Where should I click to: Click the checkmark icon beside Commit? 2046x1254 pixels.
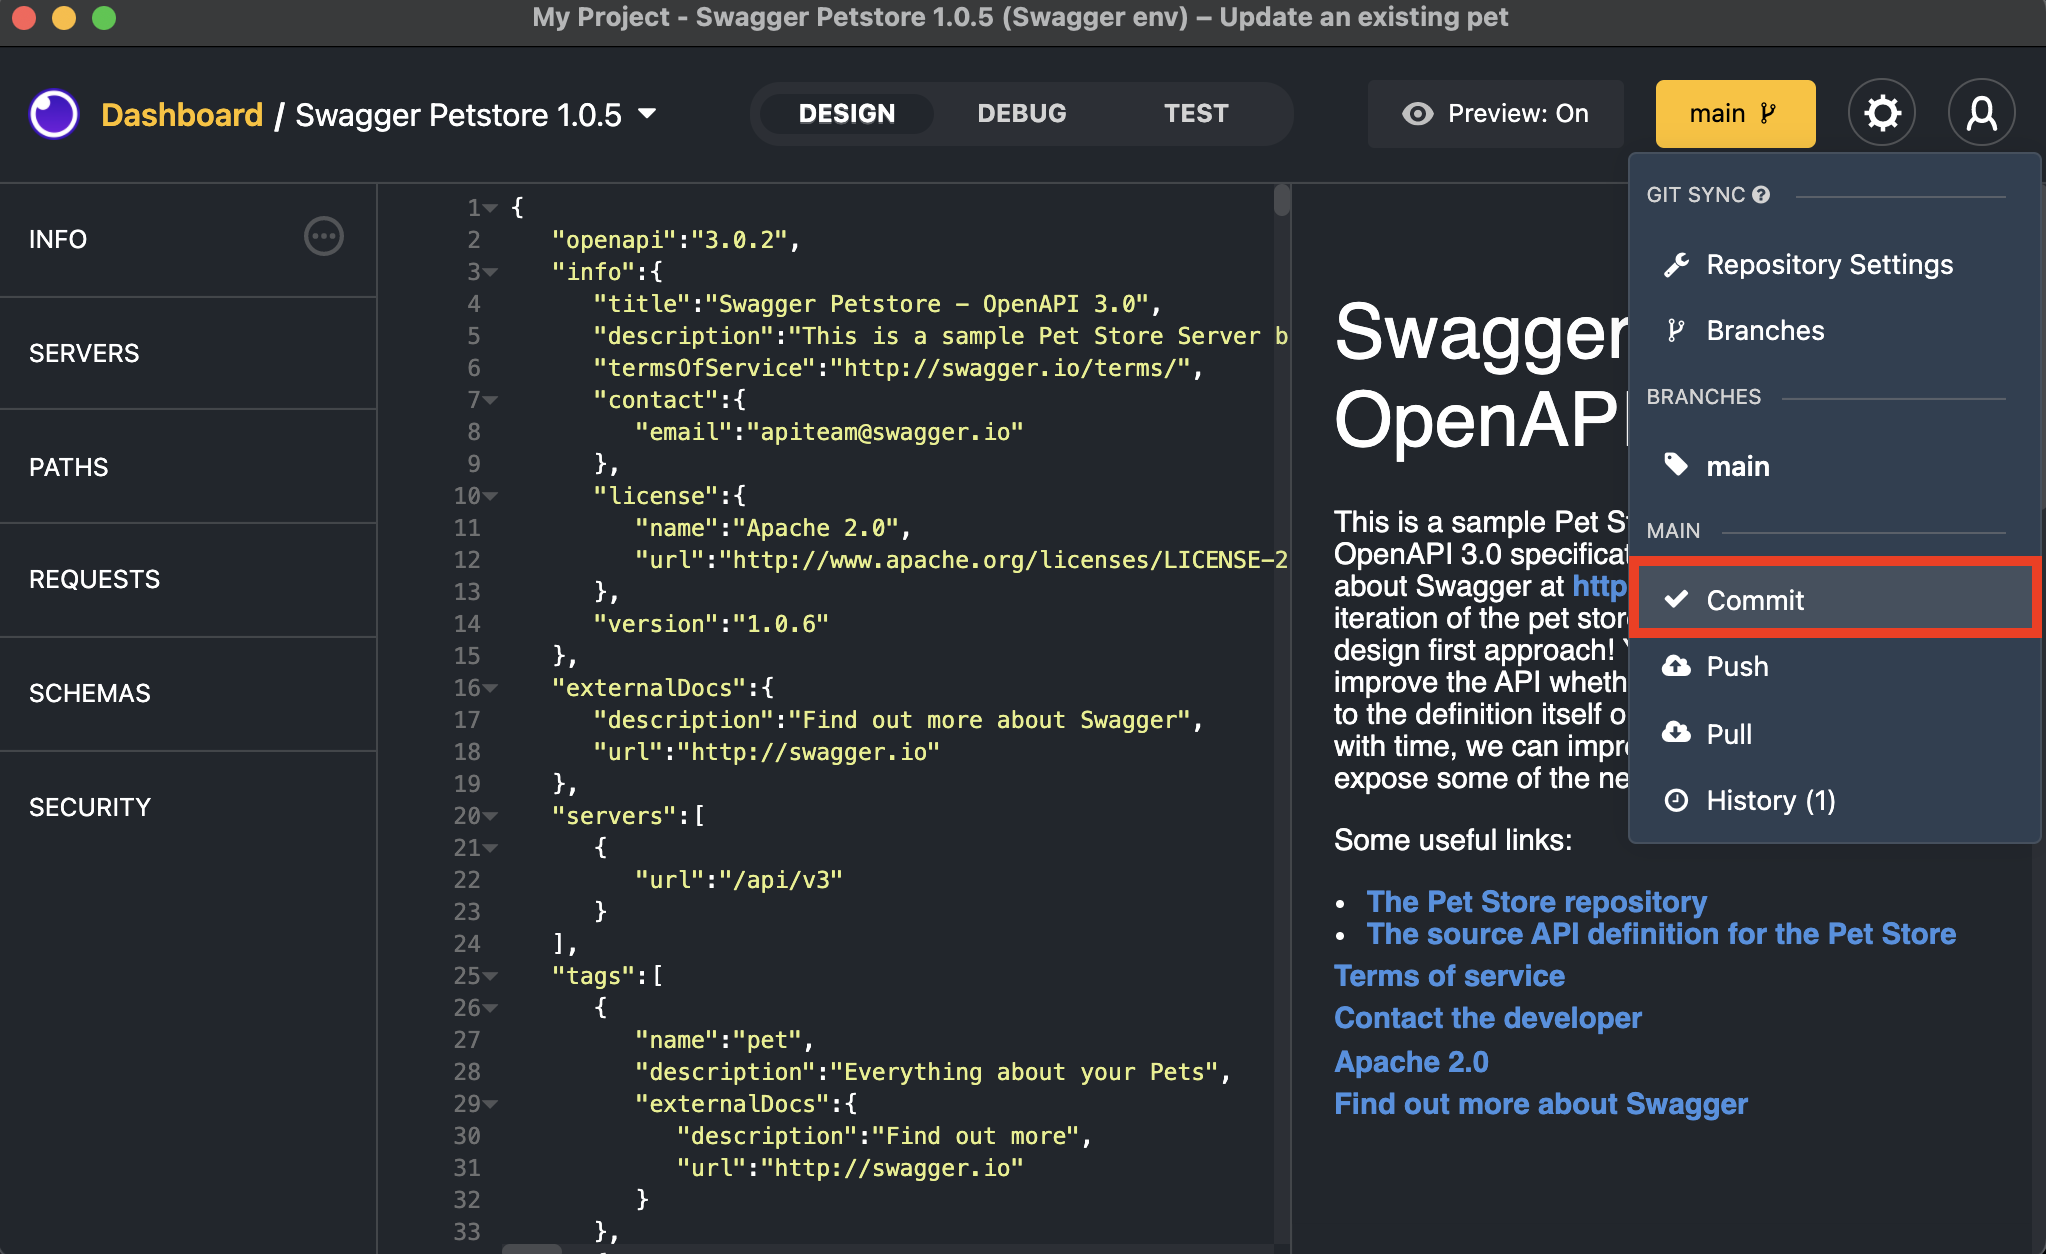pos(1676,599)
